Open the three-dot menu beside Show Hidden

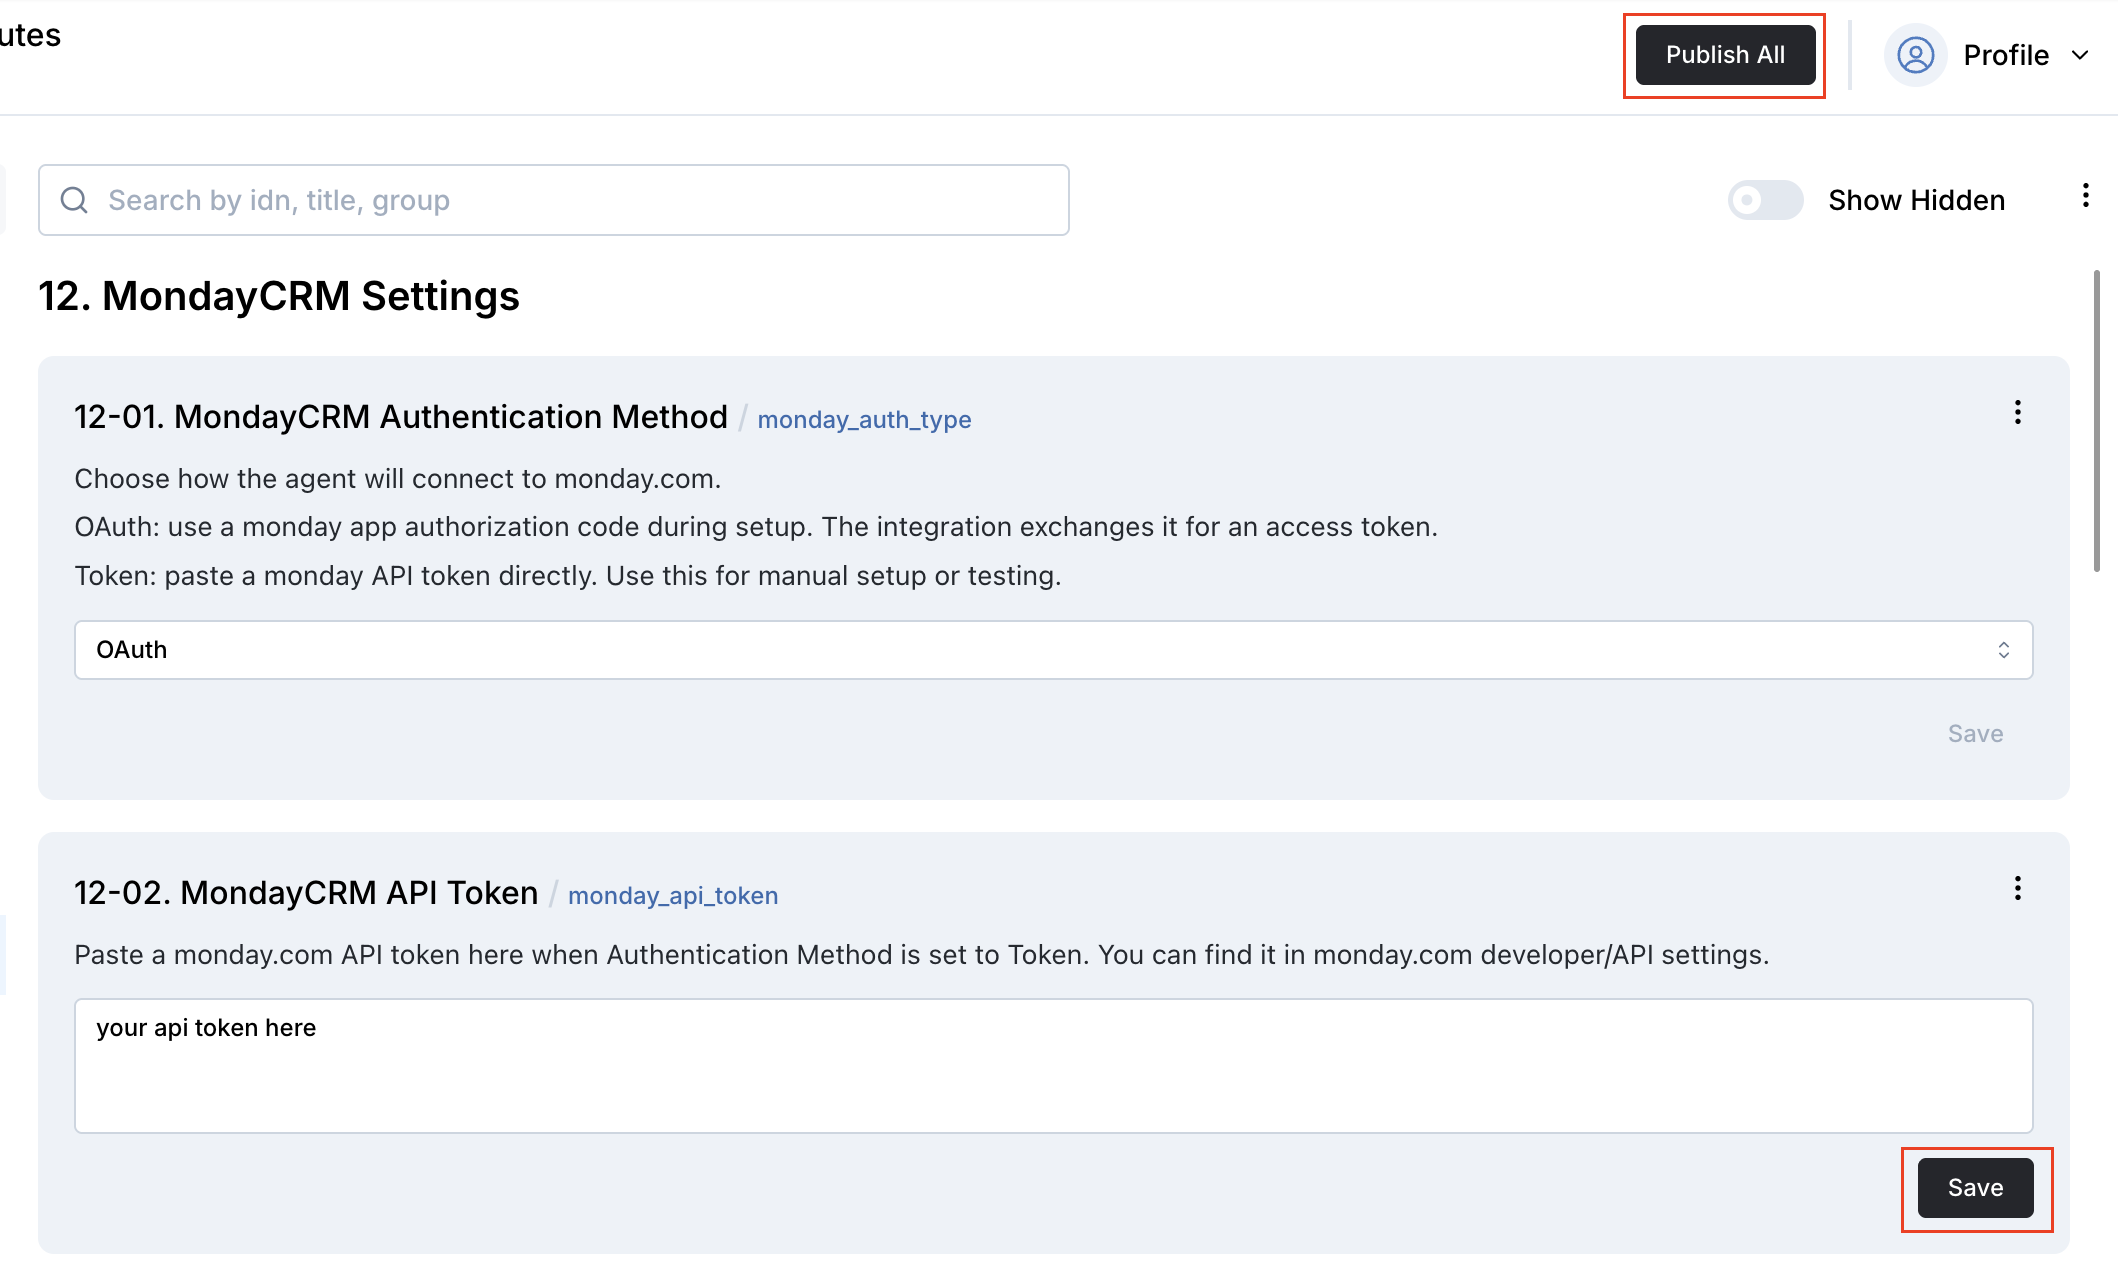[2085, 195]
